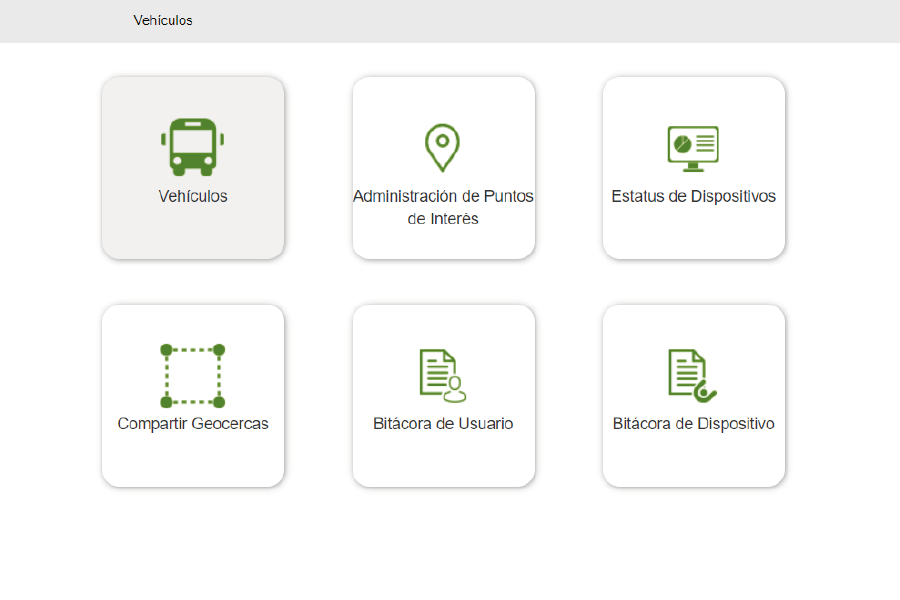Click the document Bitácora de Dispositivo icon
The image size is (900, 600).
click(x=693, y=376)
